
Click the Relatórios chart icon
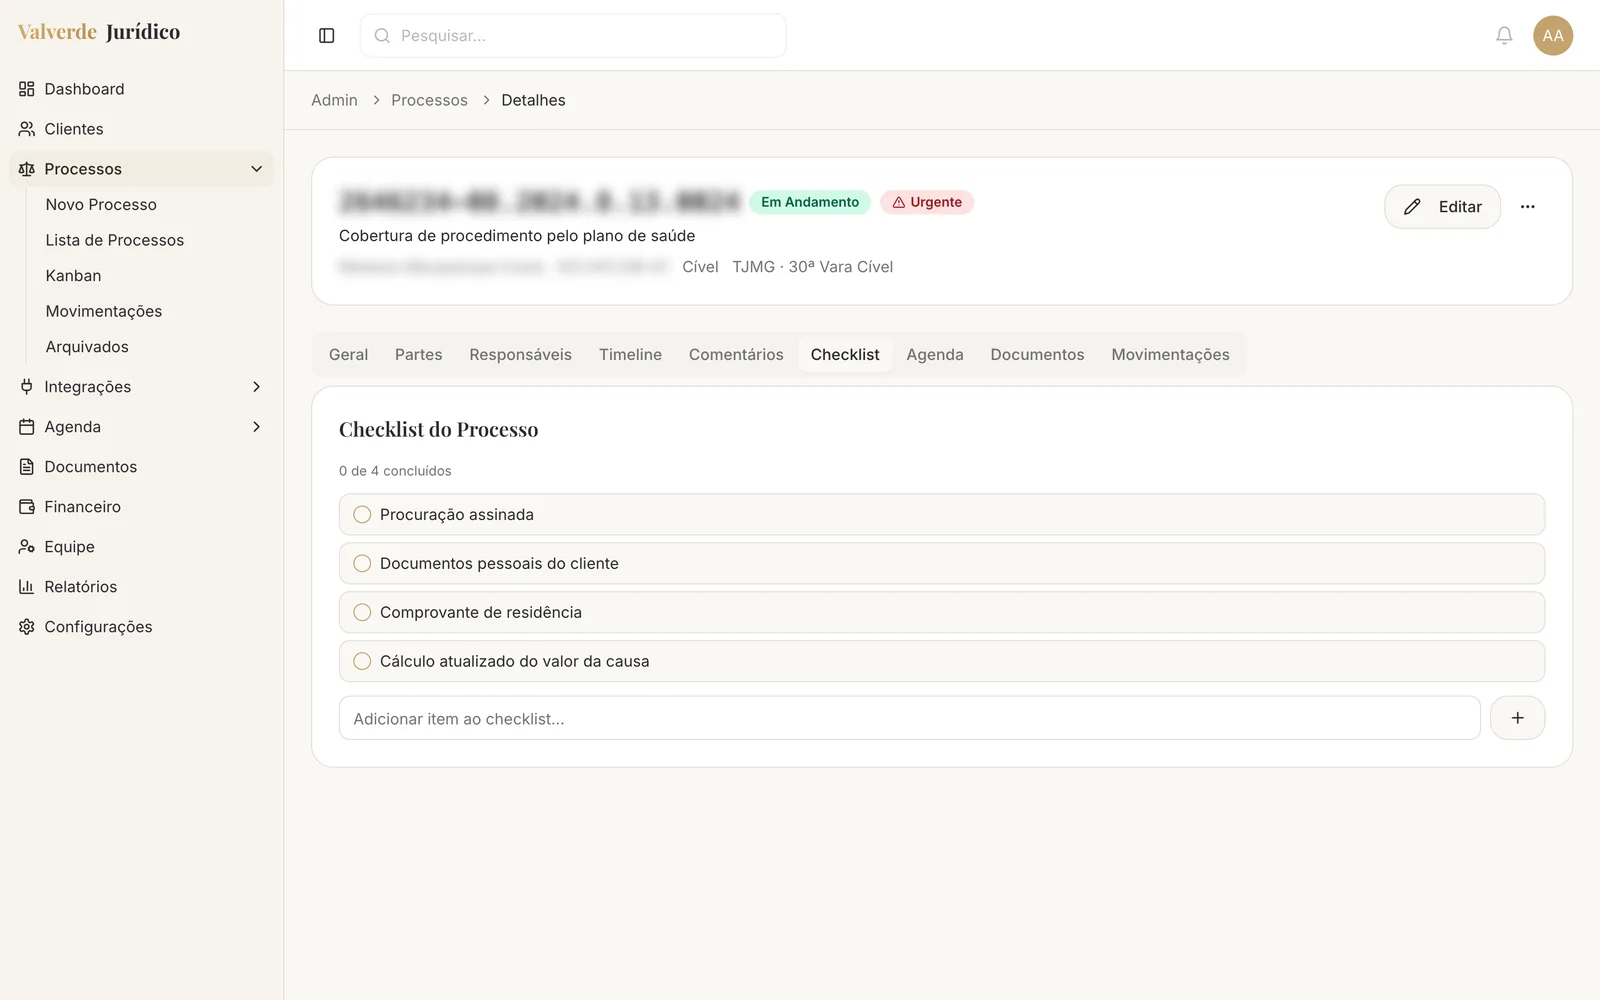coord(27,587)
